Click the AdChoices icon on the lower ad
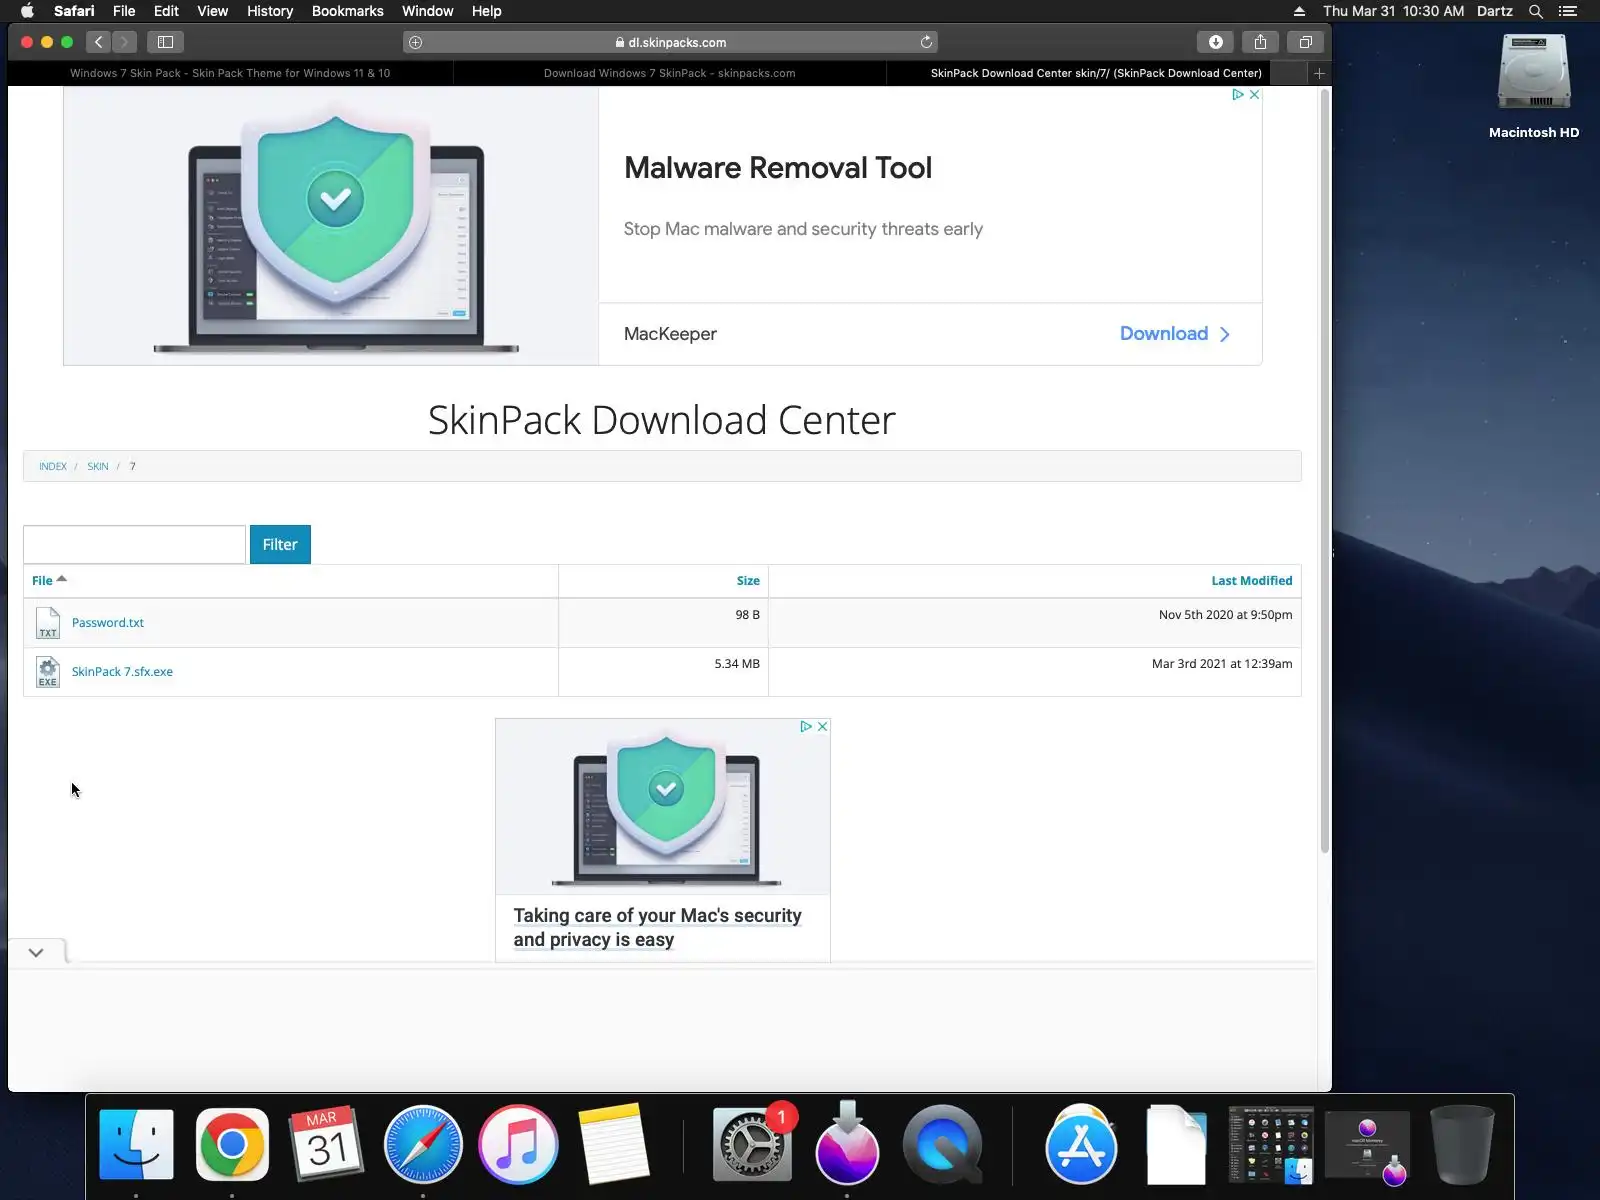Viewport: 1600px width, 1200px height. pos(806,726)
